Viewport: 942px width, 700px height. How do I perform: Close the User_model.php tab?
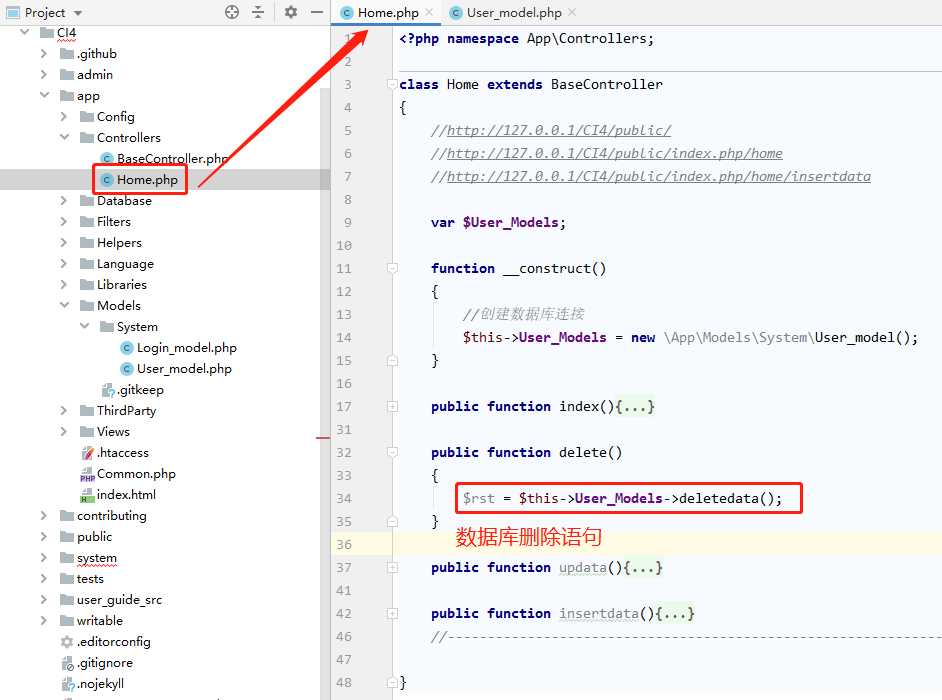pyautogui.click(x=572, y=12)
